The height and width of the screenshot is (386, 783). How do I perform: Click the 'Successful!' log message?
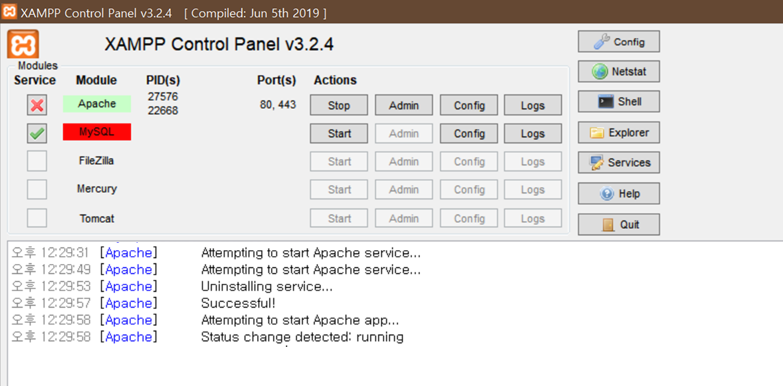(x=238, y=303)
